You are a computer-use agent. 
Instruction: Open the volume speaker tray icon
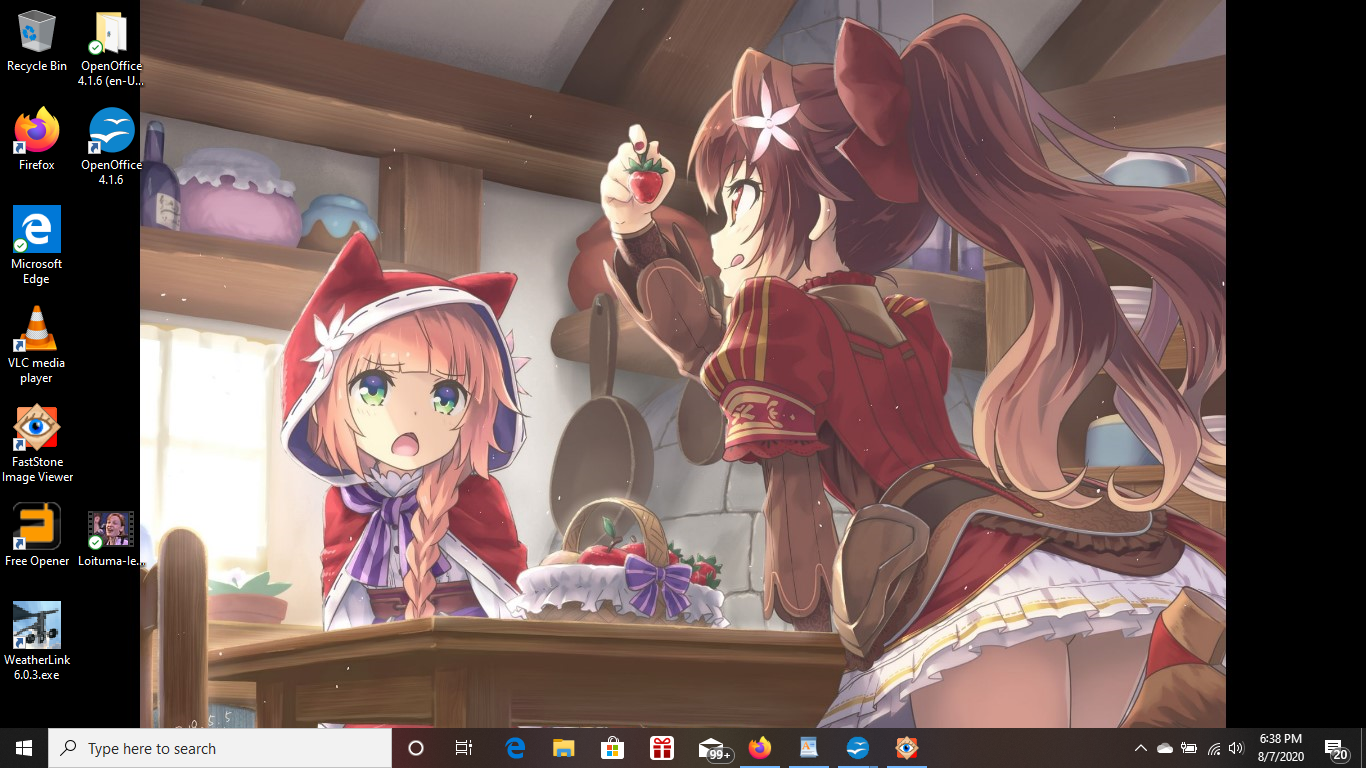point(1236,748)
